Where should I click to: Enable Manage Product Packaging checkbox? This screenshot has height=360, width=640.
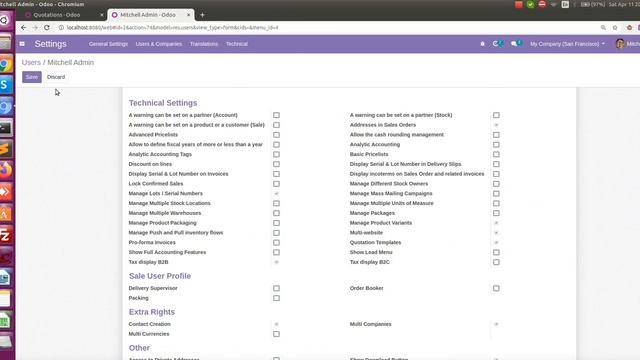tap(276, 223)
